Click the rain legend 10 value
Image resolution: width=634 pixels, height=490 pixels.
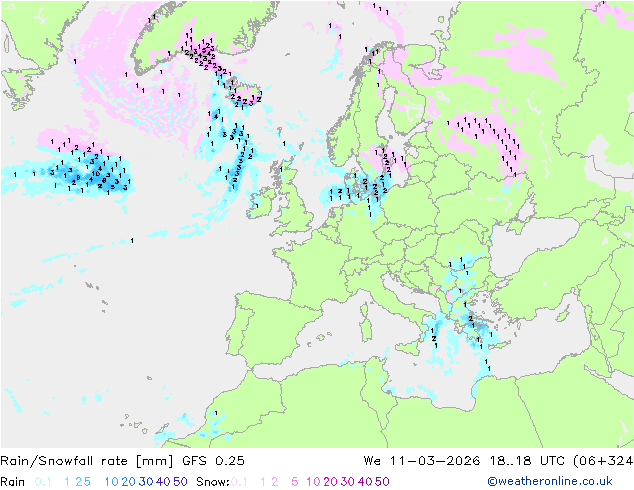112,482
